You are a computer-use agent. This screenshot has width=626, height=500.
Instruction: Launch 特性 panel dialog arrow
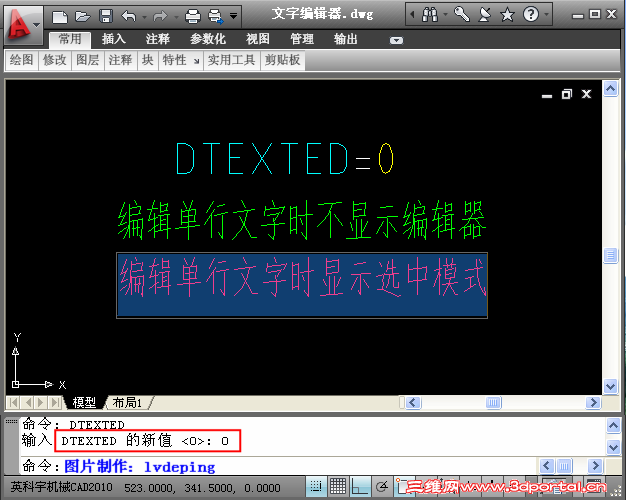click(196, 62)
